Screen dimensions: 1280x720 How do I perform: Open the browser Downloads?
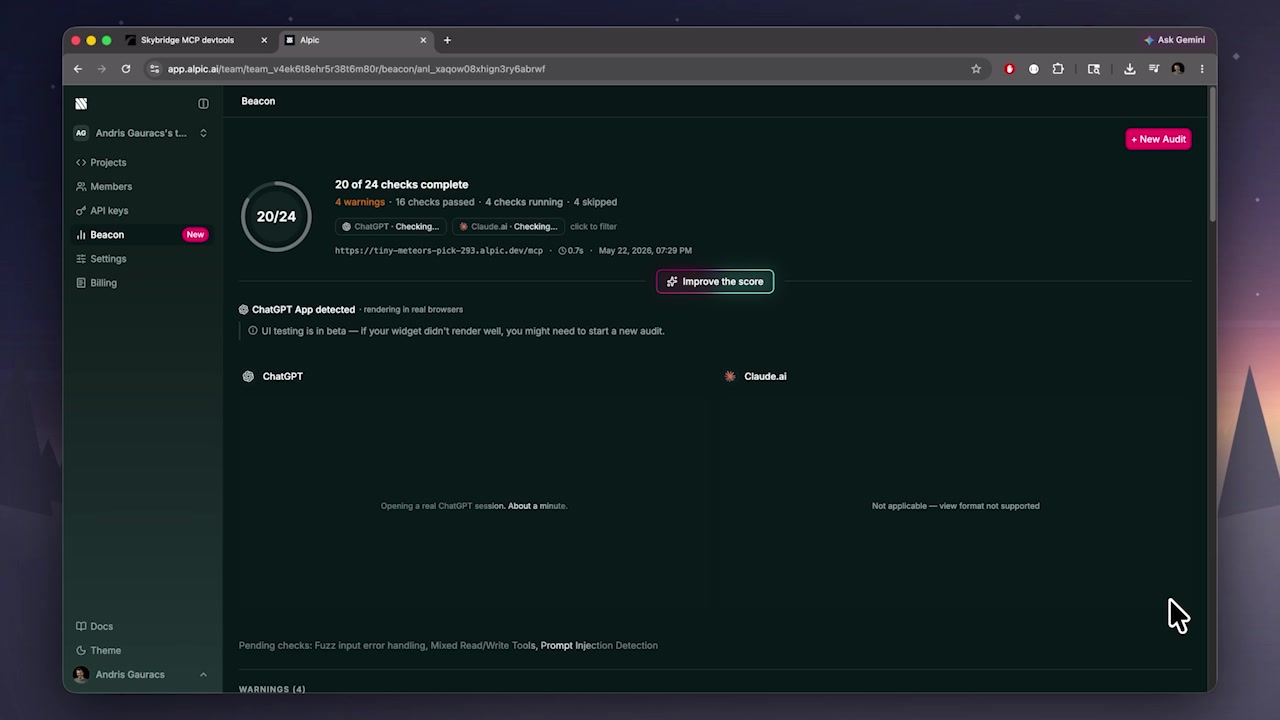[x=1130, y=69]
